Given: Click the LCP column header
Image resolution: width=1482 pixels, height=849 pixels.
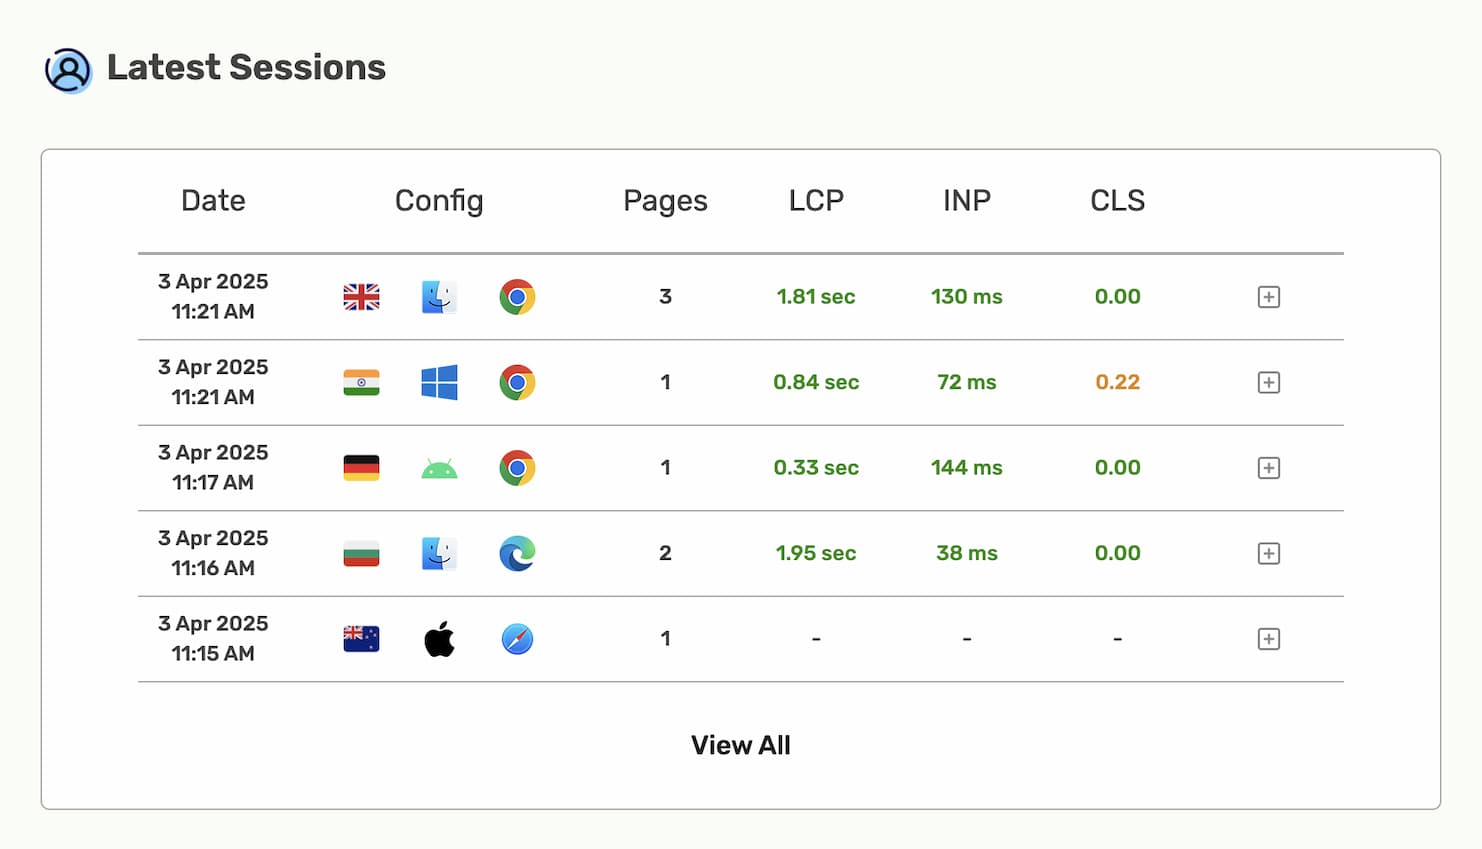Looking at the screenshot, I should tap(816, 201).
